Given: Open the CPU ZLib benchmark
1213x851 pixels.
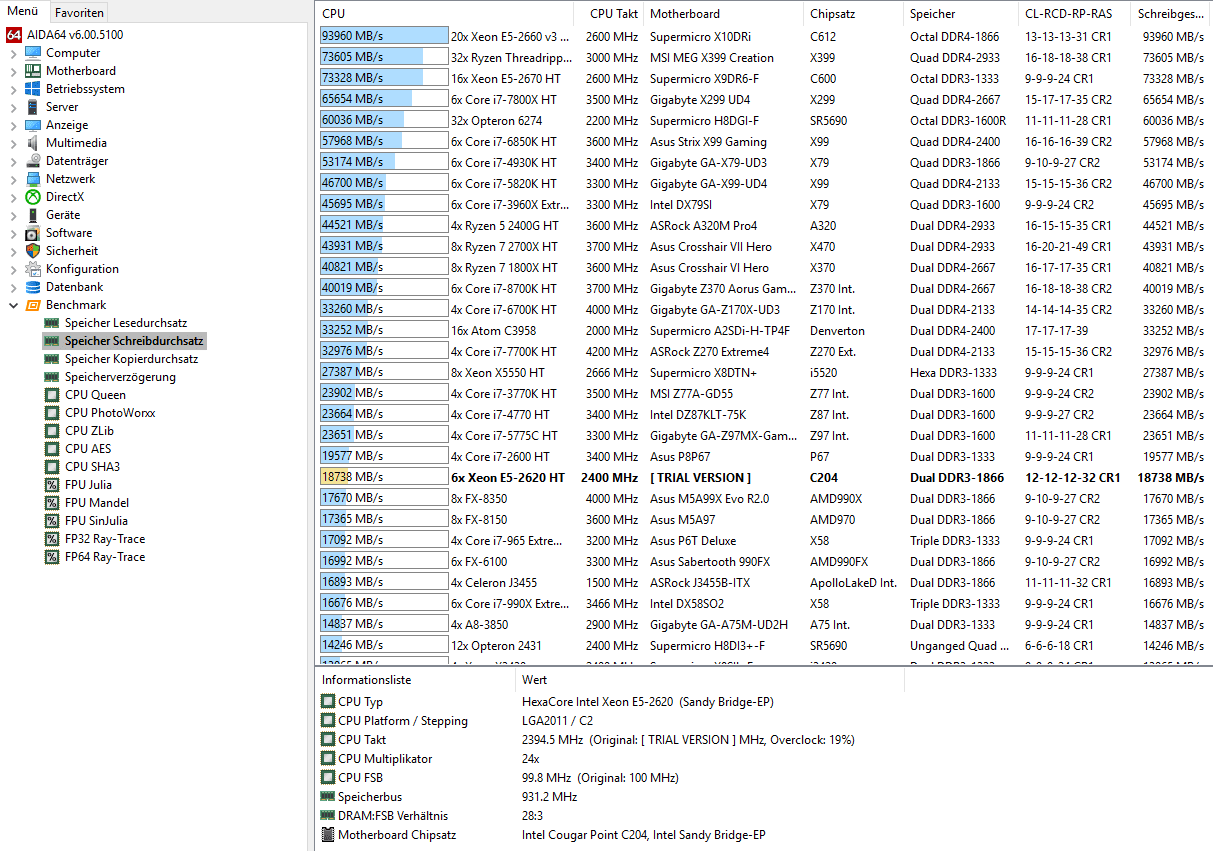Looking at the screenshot, I should [91, 431].
